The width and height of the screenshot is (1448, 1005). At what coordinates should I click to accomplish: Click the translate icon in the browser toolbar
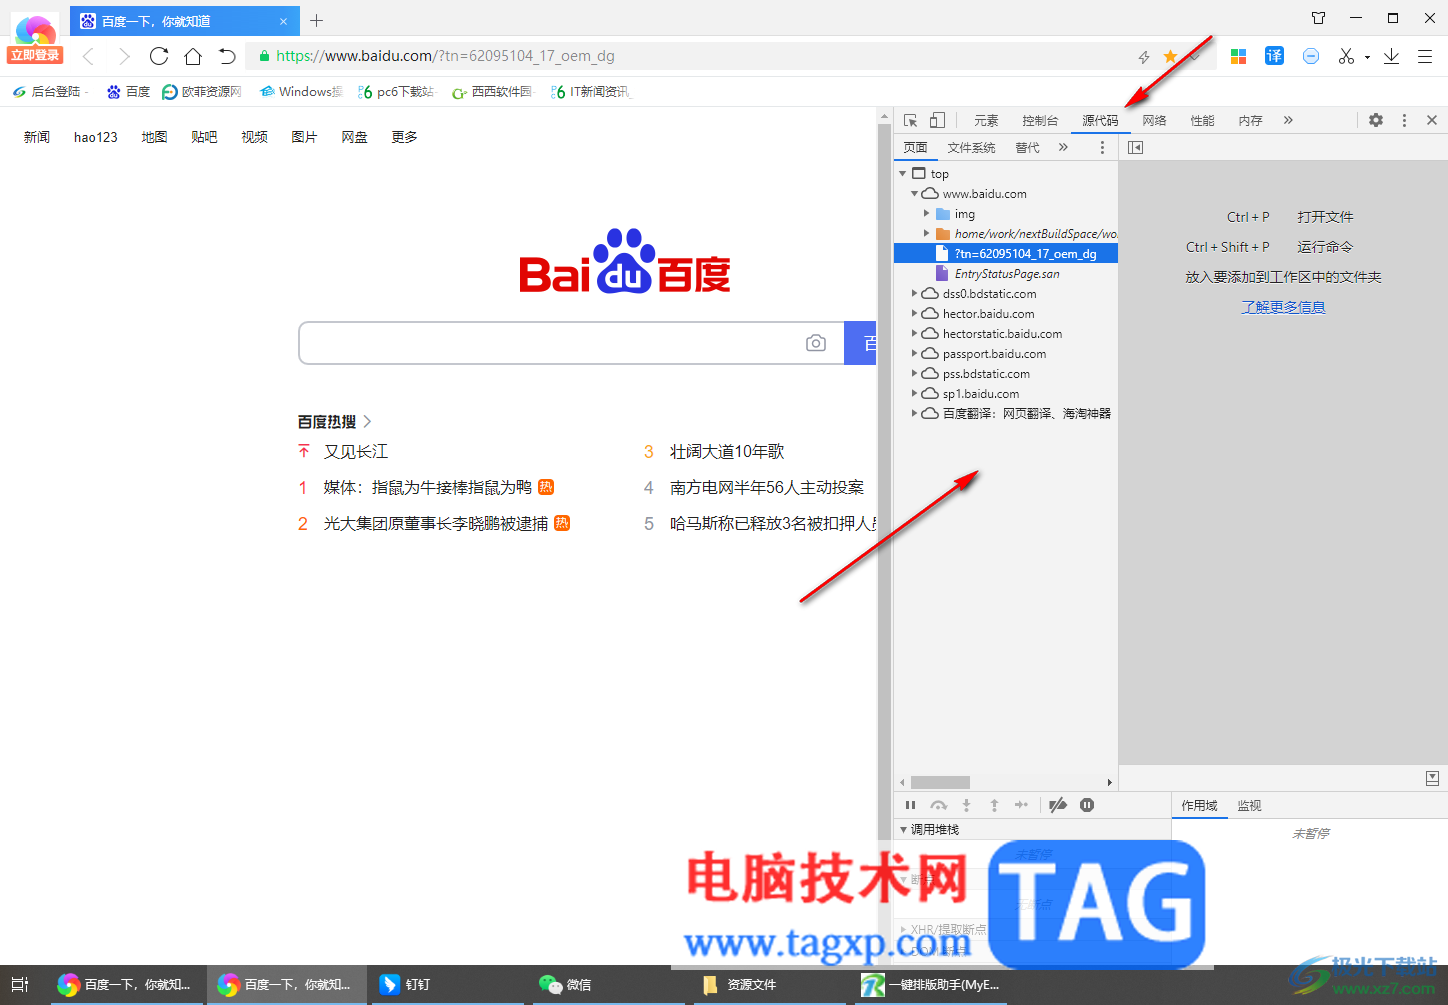pos(1274,56)
